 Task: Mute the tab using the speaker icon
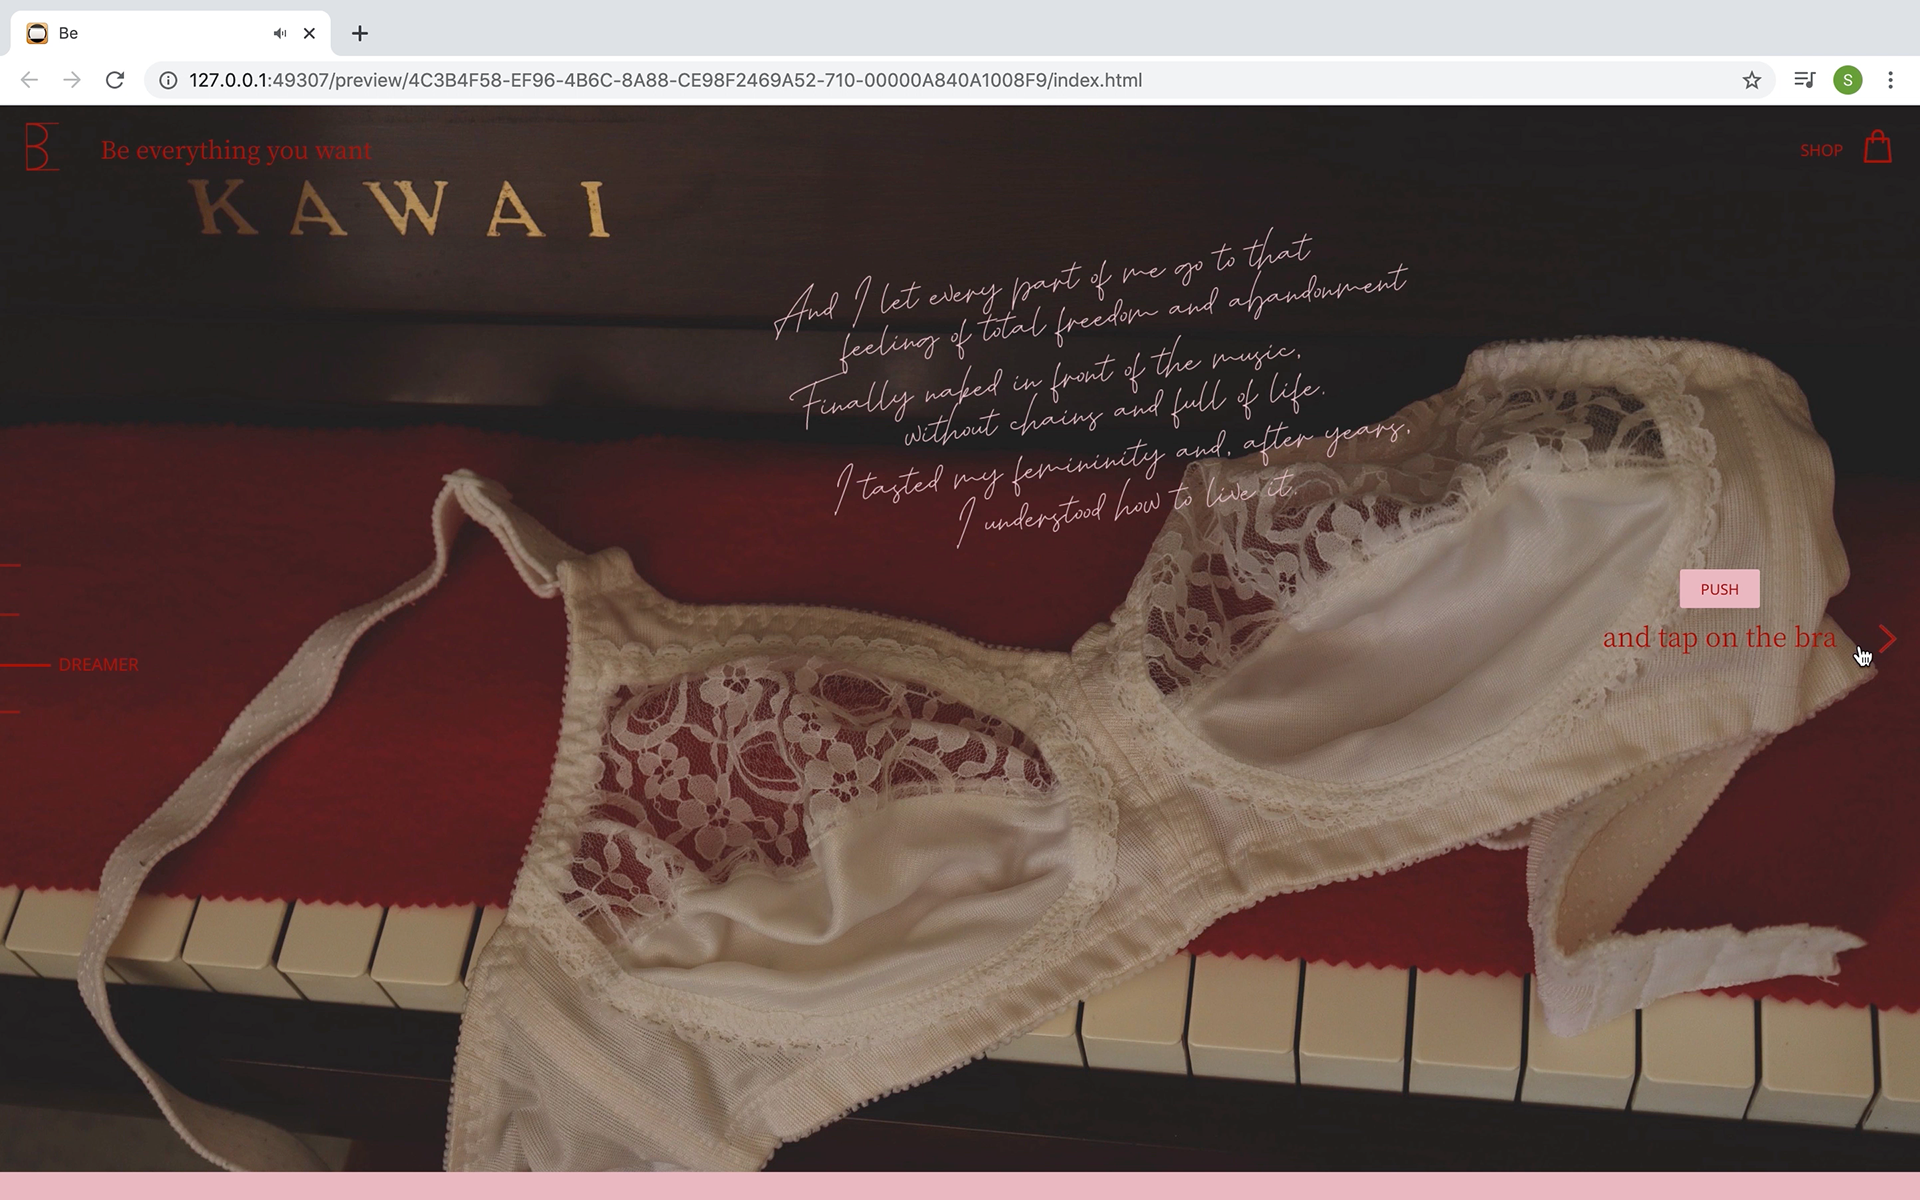[x=280, y=33]
